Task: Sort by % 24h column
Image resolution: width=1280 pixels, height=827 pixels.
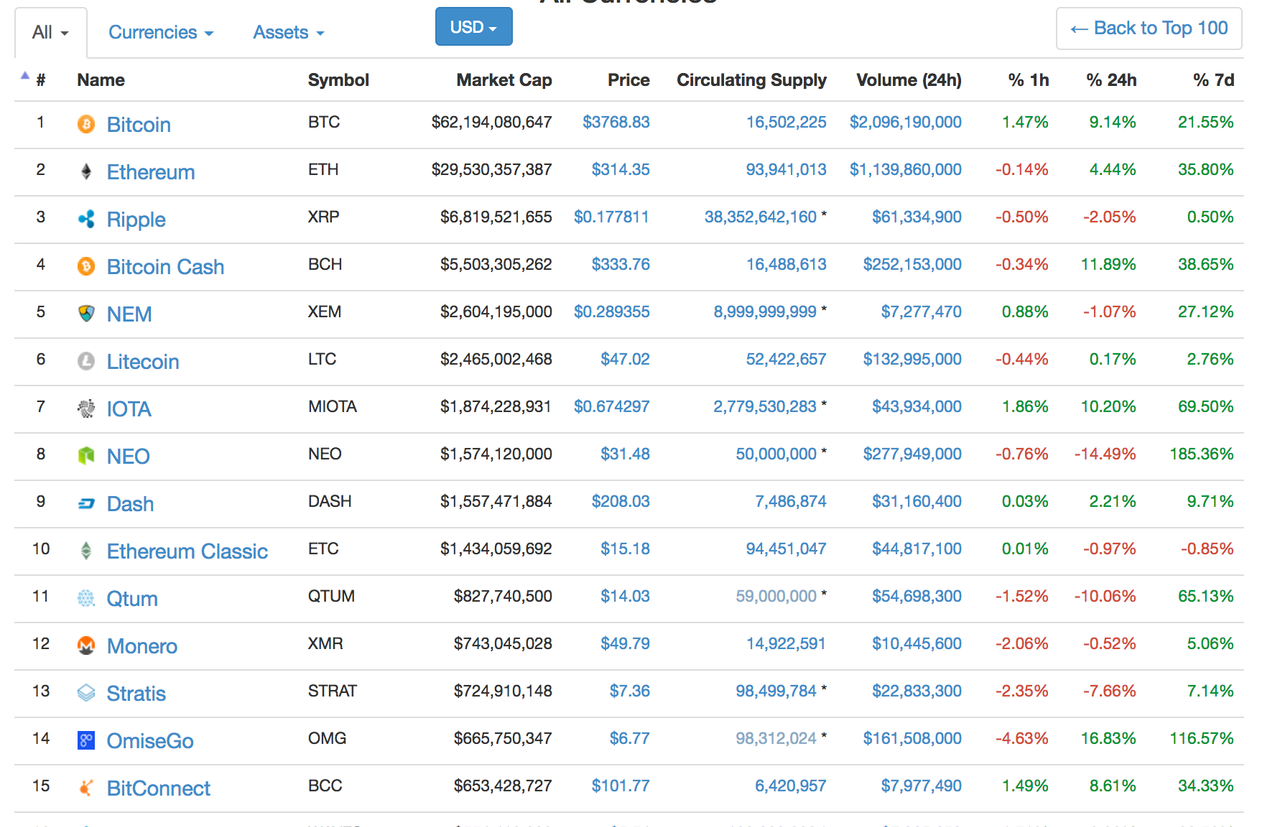Action: pyautogui.click(x=1111, y=80)
